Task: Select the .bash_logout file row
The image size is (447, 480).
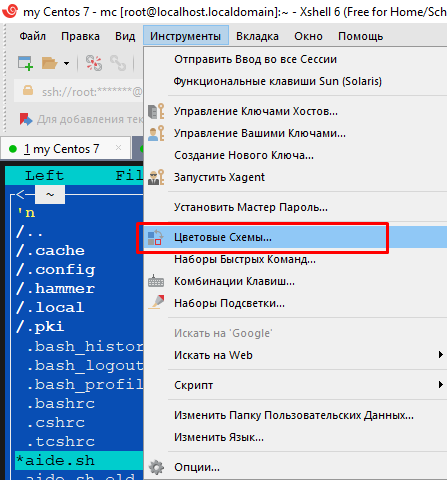Action: click(x=79, y=366)
